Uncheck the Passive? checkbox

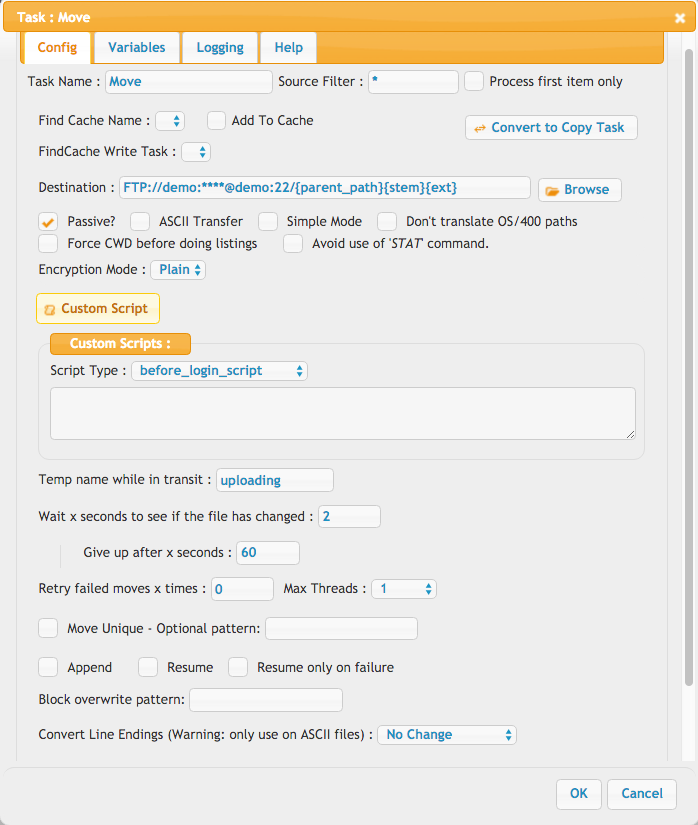(48, 222)
